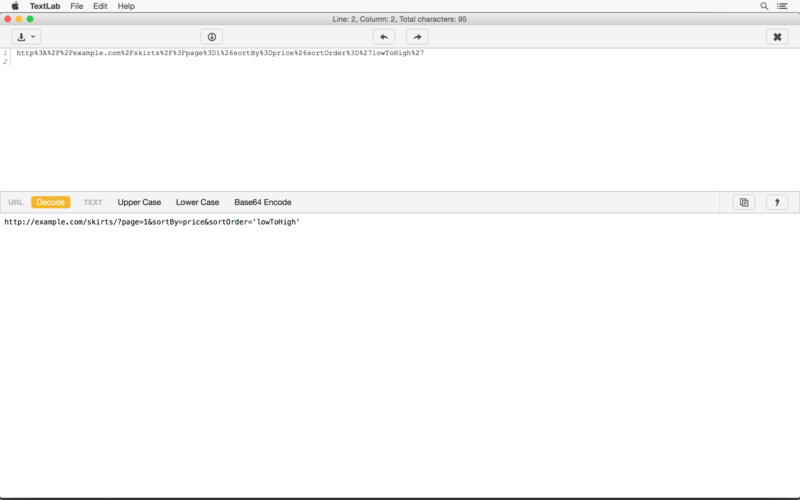
Task: Click into the encoded URL input text
Action: [x=220, y=53]
